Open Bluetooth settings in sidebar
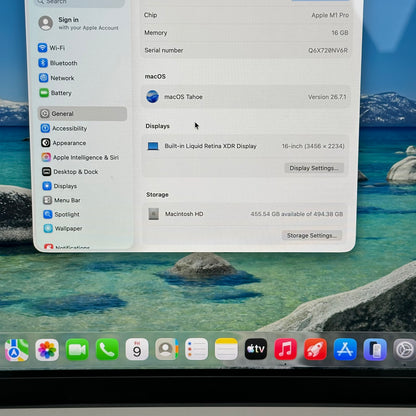This screenshot has width=416, height=416. (x=58, y=63)
